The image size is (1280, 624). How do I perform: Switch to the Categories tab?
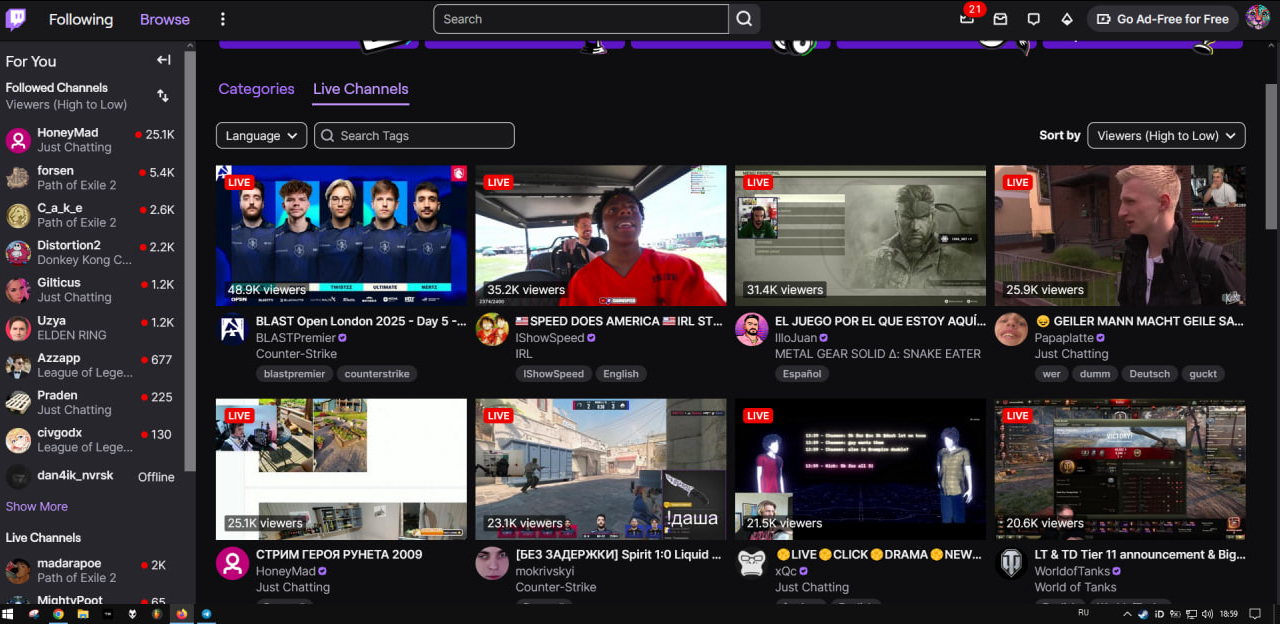pyautogui.click(x=256, y=89)
